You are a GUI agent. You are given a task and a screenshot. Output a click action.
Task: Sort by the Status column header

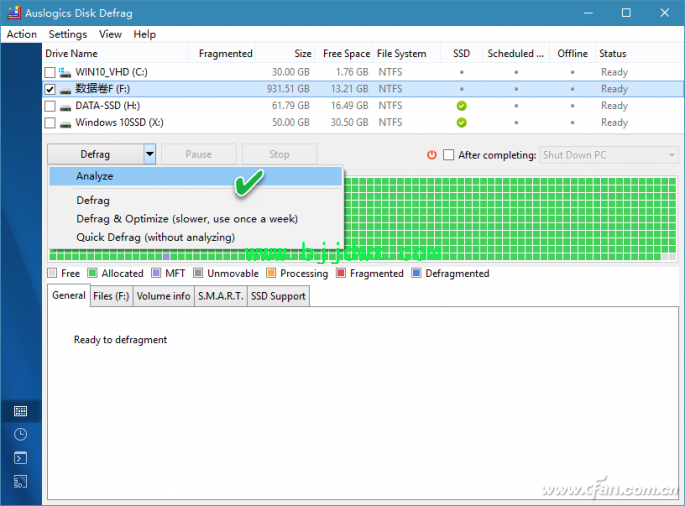tap(639, 53)
